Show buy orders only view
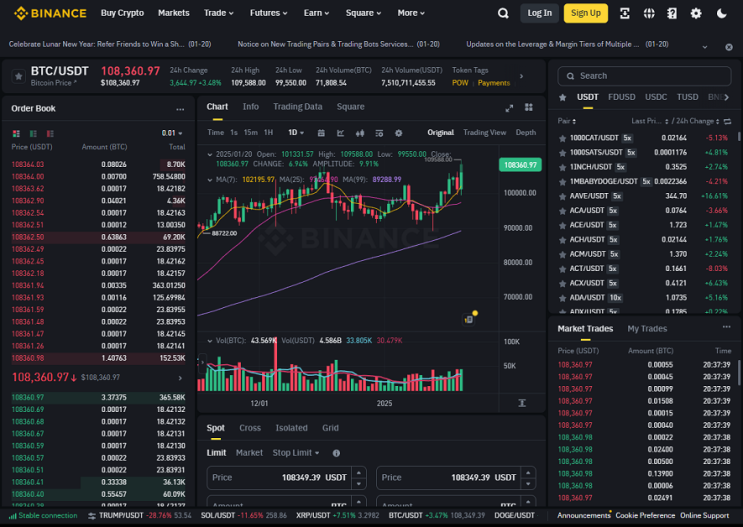 [x=33, y=134]
